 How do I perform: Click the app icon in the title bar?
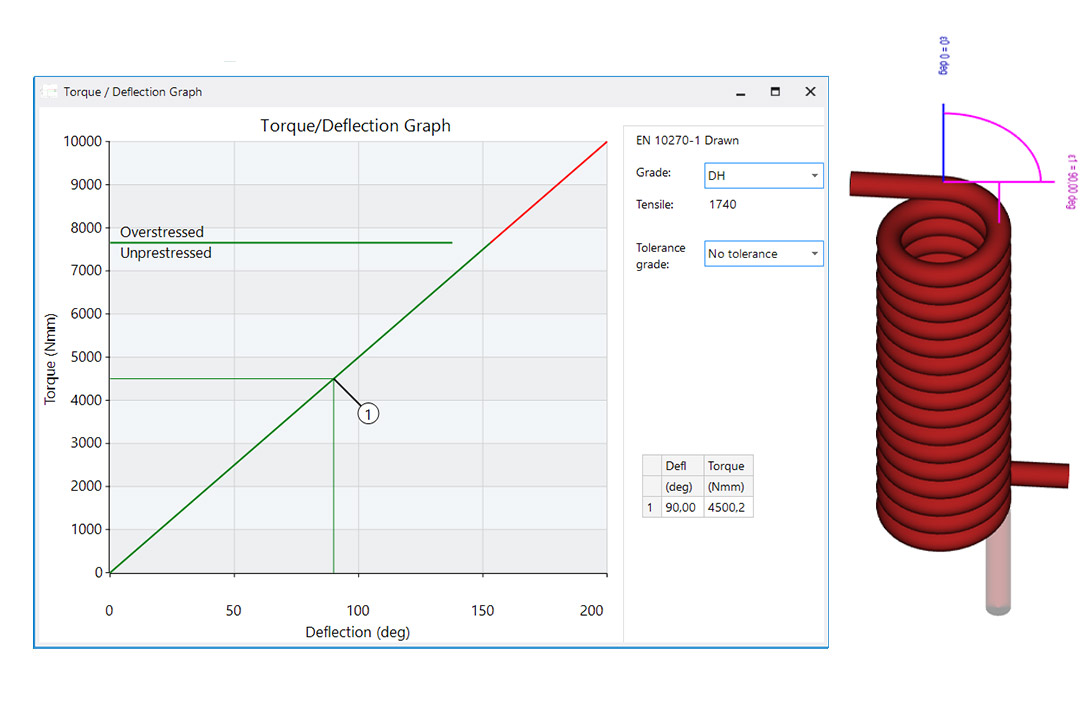click(x=50, y=92)
